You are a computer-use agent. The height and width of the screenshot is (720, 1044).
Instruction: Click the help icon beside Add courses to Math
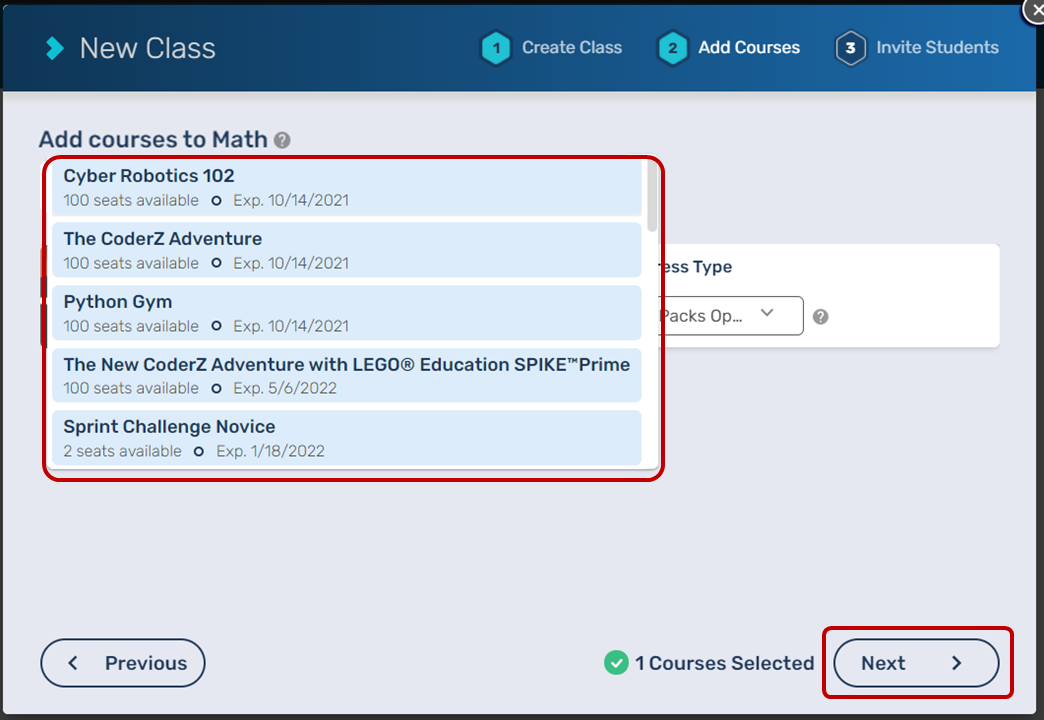[282, 140]
